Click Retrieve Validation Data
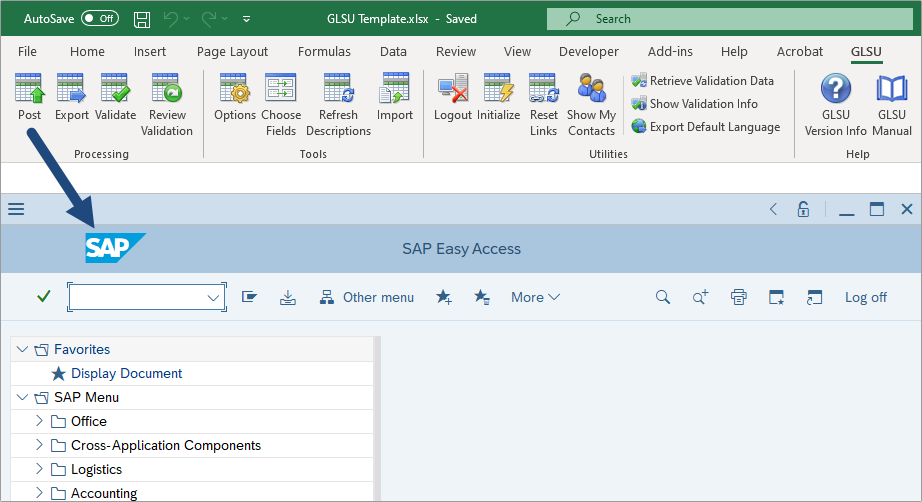 703,81
